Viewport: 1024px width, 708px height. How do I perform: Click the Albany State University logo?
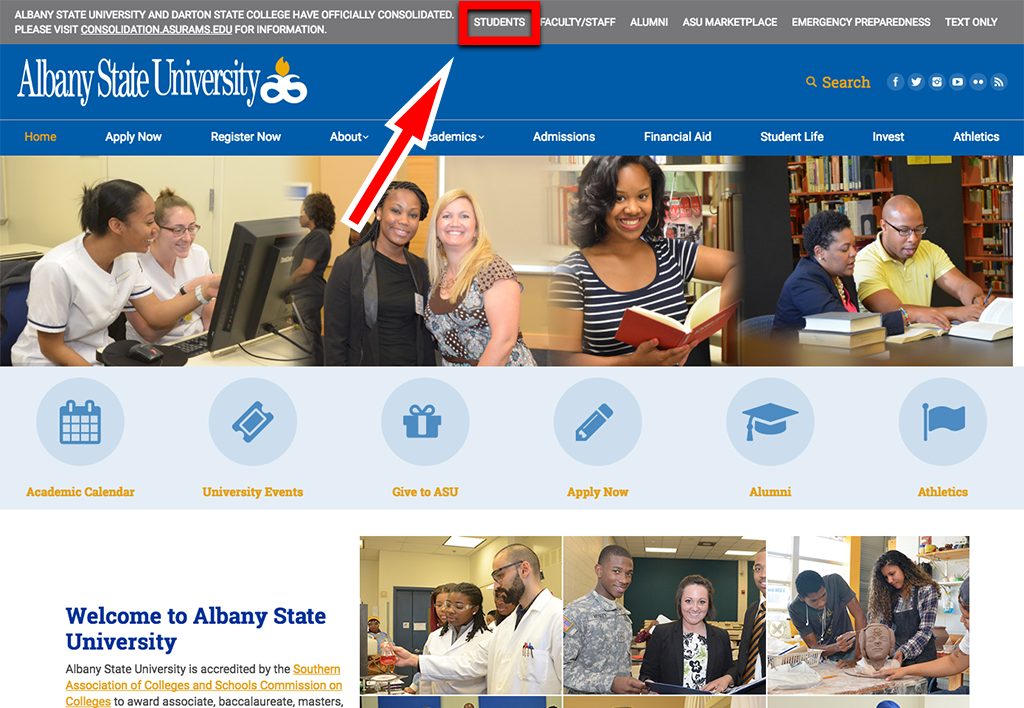pos(162,82)
